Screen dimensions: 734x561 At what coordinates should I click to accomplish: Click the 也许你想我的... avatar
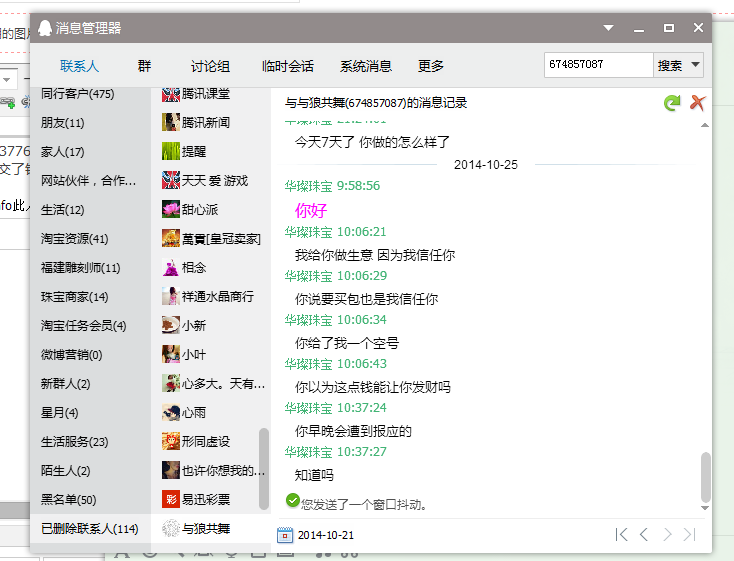click(171, 471)
